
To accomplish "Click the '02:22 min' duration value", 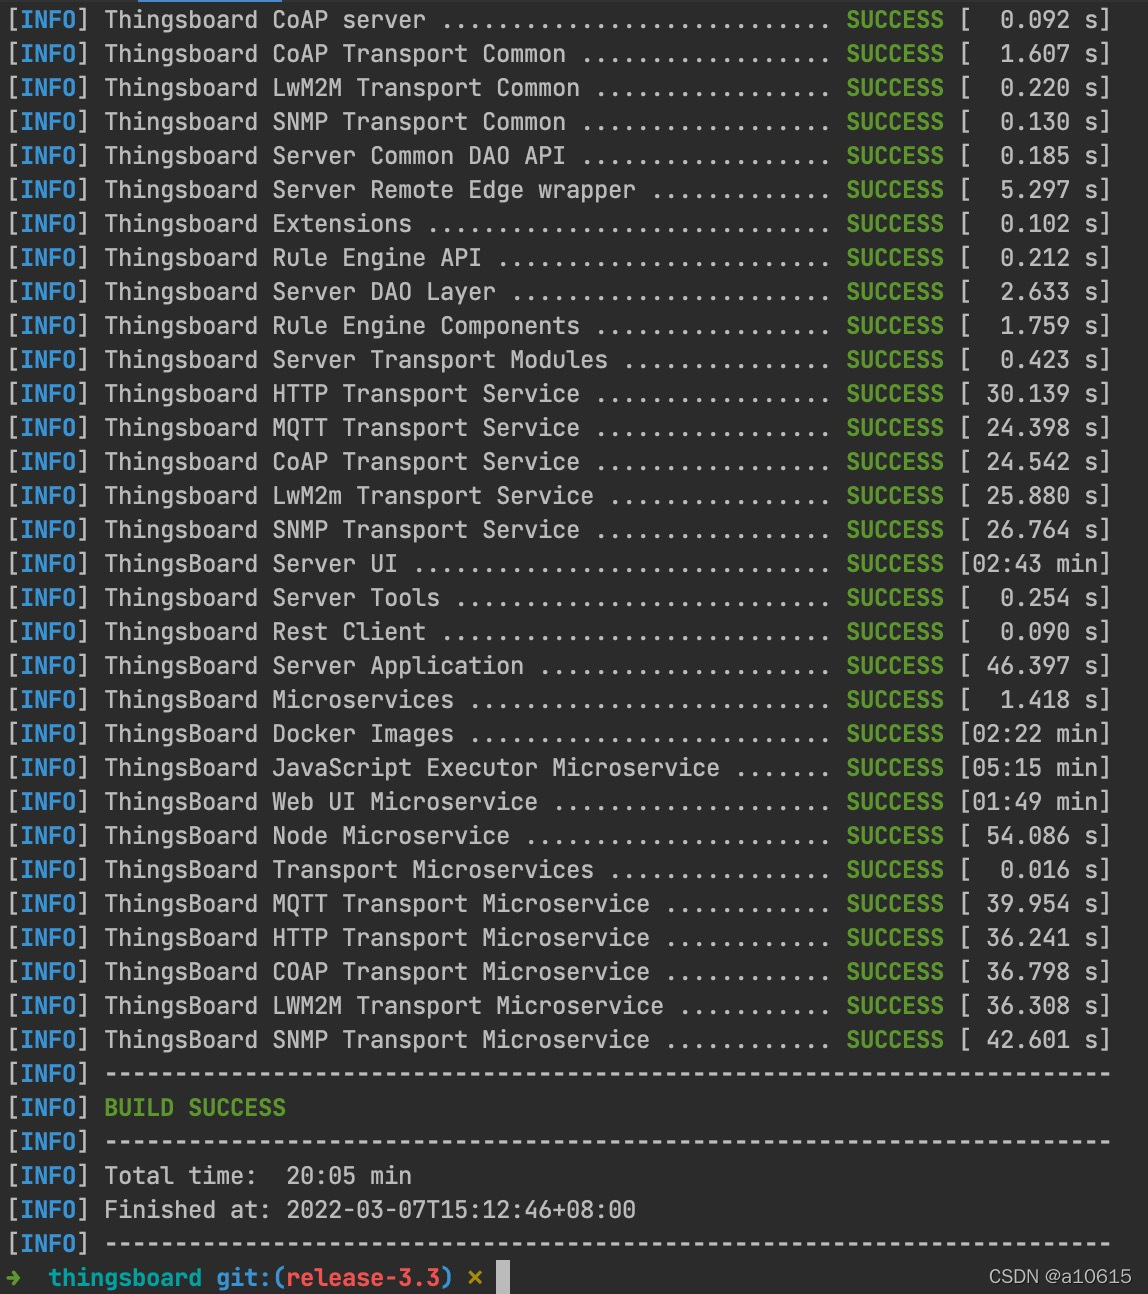I will pos(1035,734).
